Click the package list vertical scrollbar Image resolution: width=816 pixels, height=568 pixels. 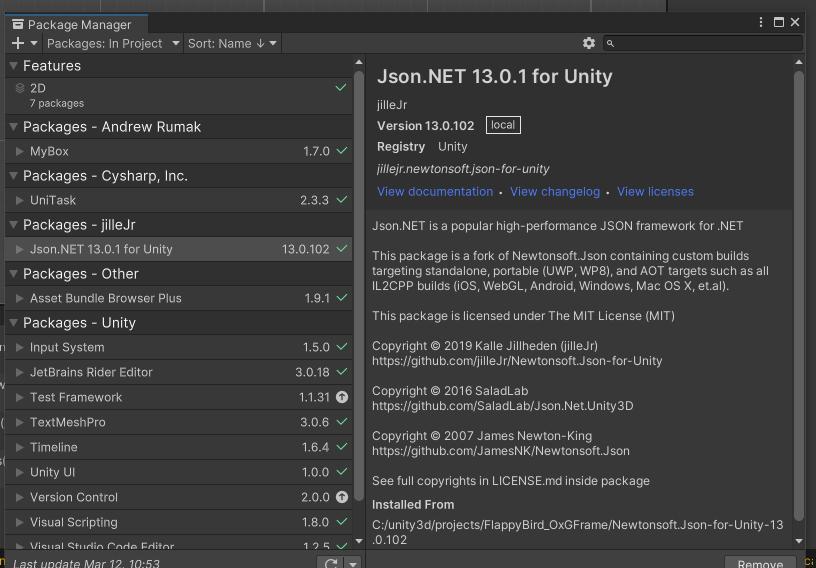(x=359, y=285)
